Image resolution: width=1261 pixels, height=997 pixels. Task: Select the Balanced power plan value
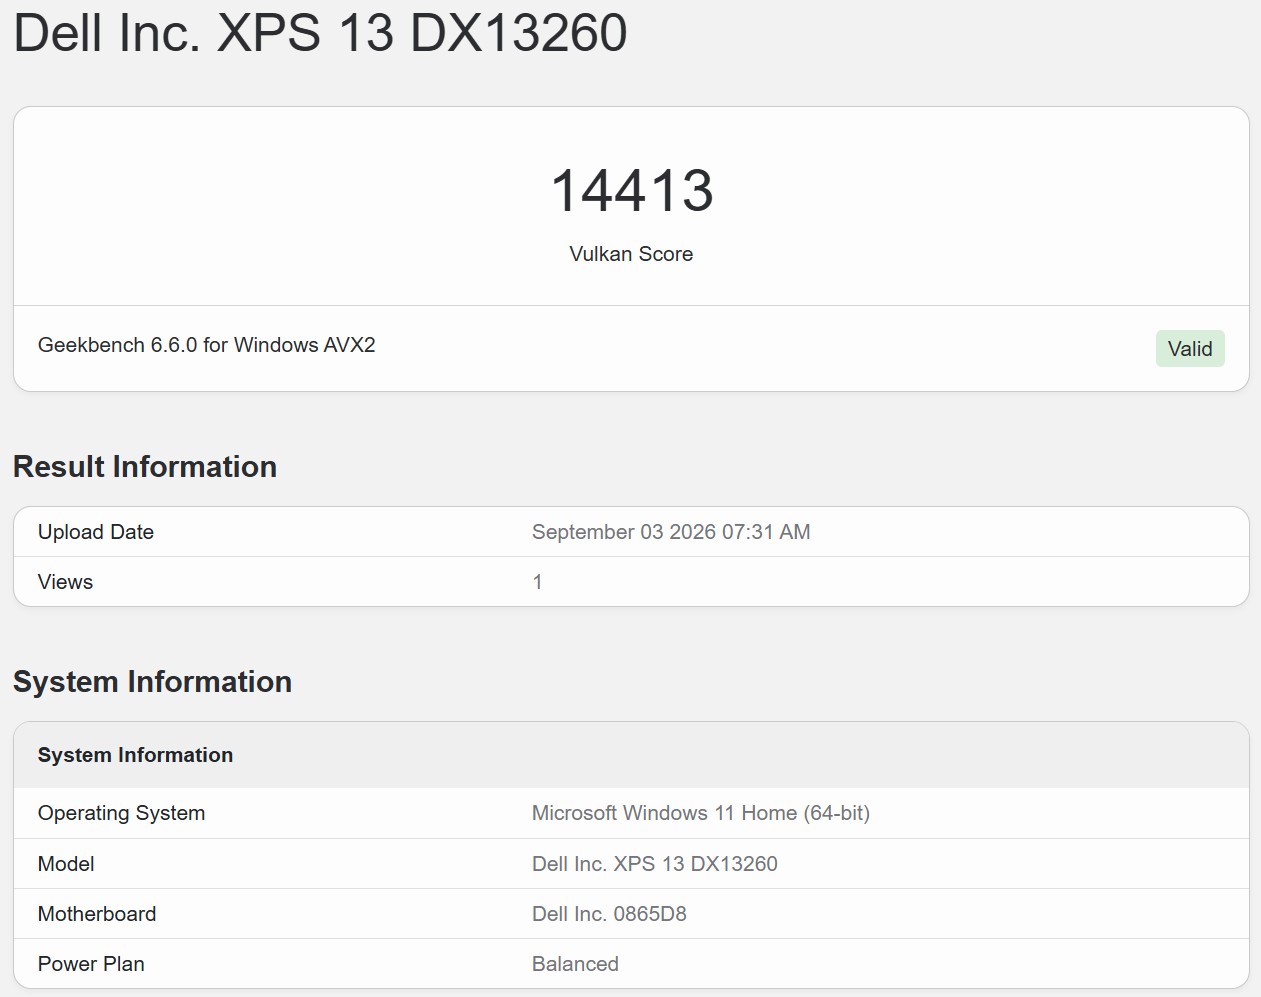point(575,964)
